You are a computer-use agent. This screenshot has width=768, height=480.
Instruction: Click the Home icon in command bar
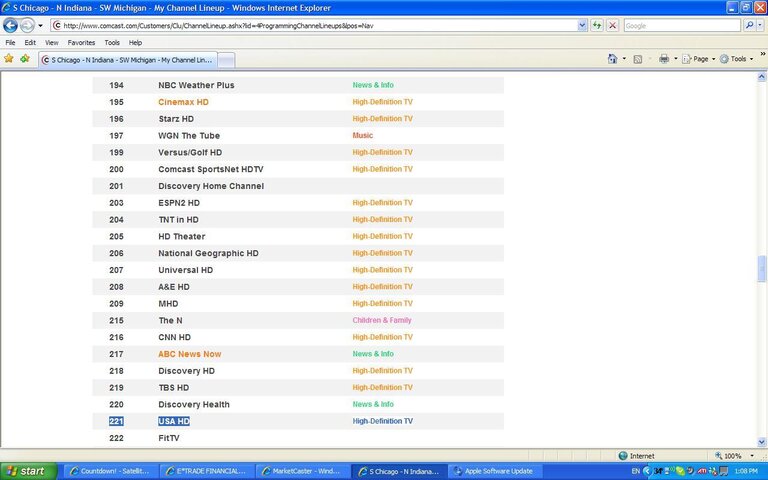[x=612, y=59]
